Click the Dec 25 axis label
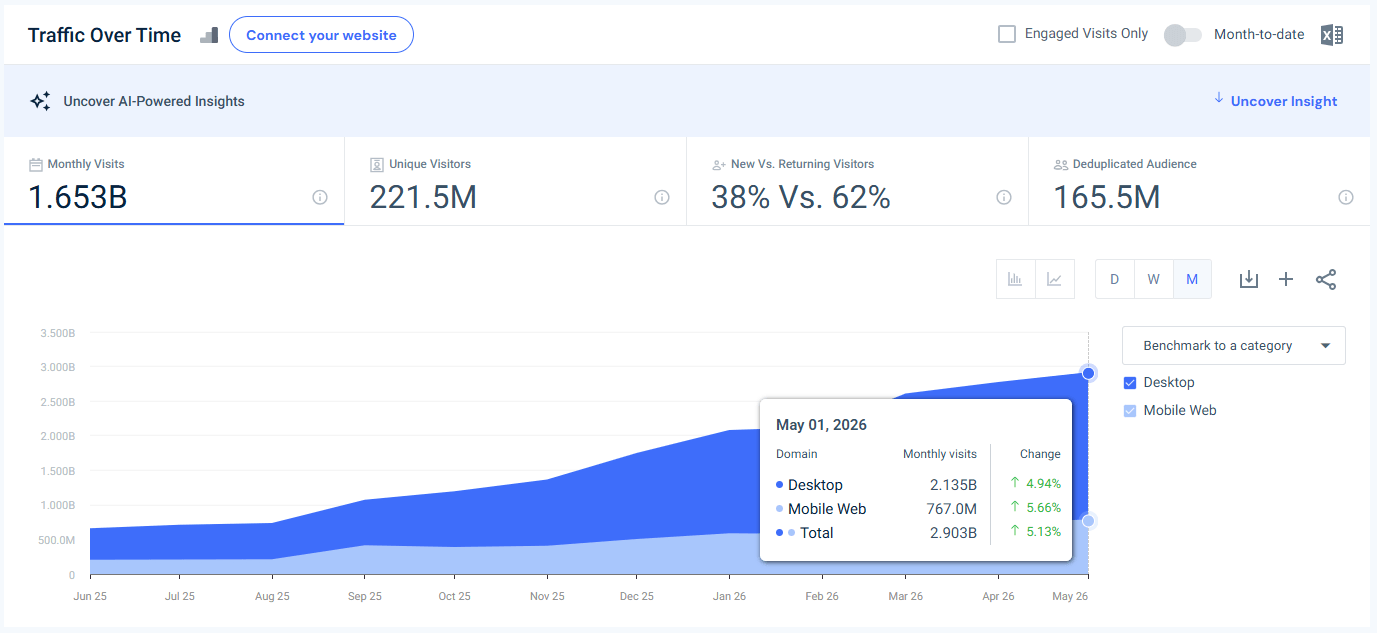Image resolution: width=1377 pixels, height=633 pixels. (636, 596)
